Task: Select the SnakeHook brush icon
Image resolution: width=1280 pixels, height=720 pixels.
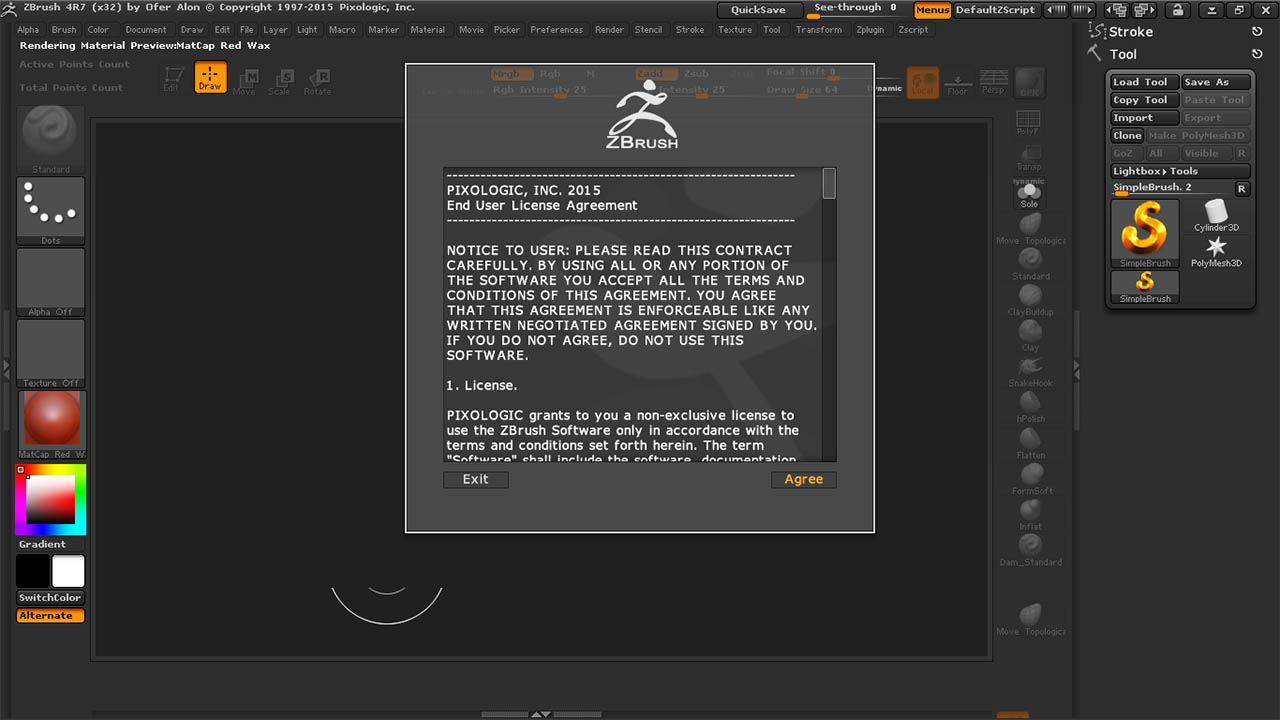Action: click(x=1030, y=371)
